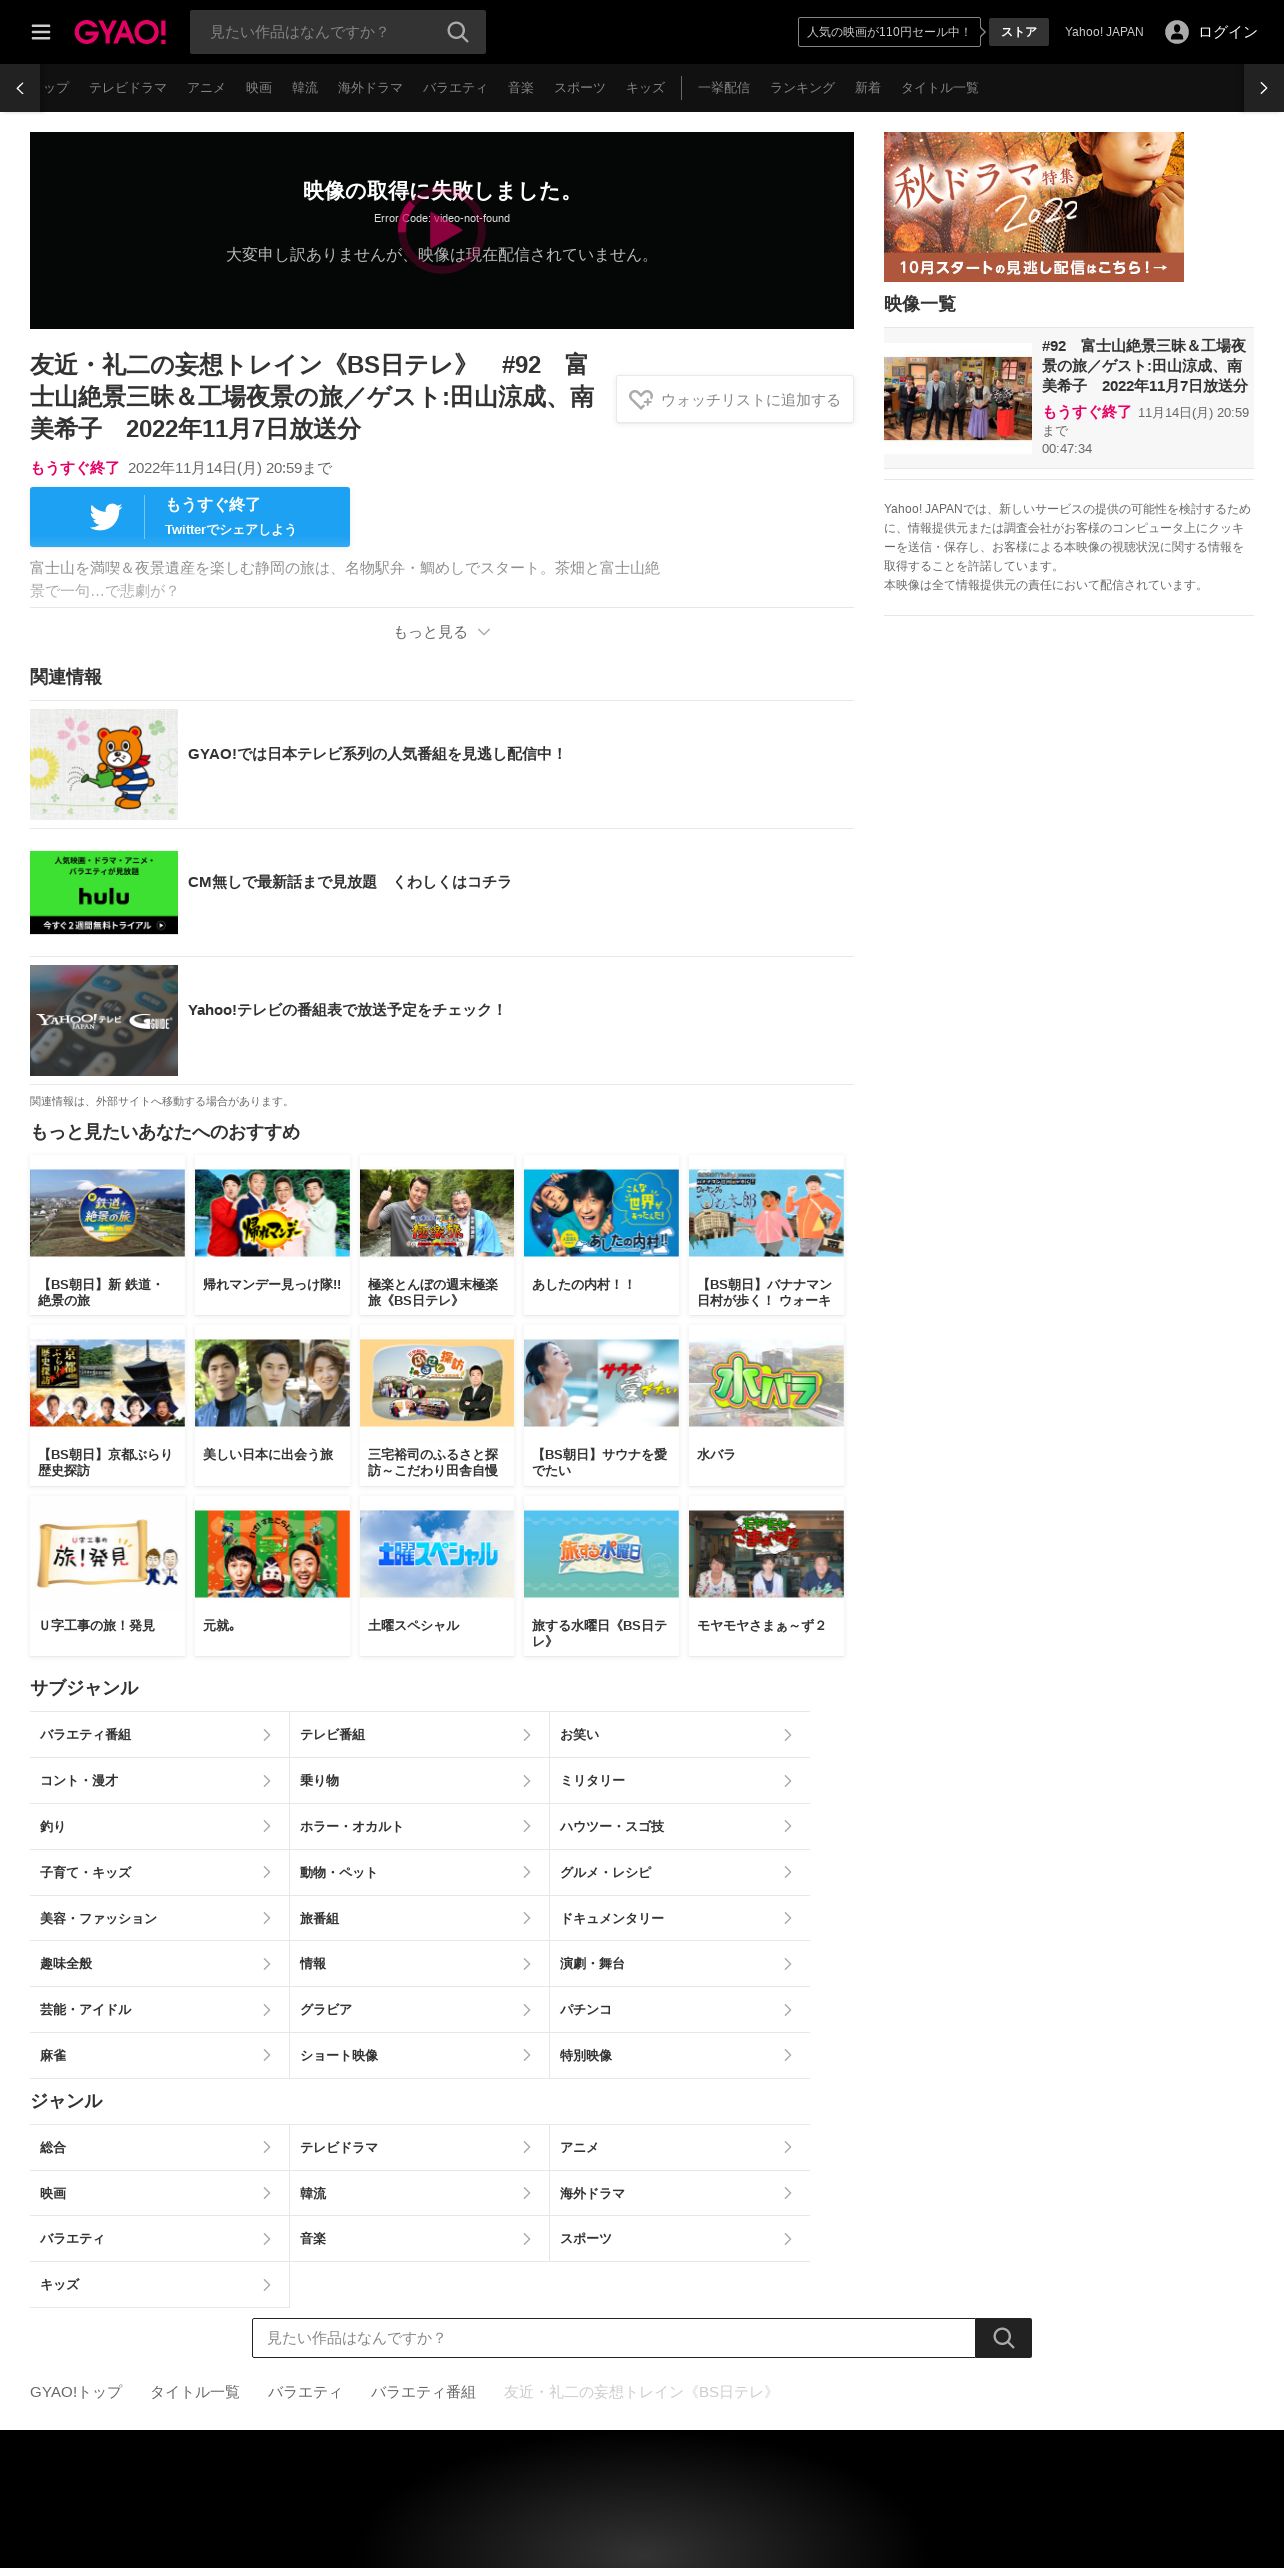The image size is (1284, 2568).
Task: Select ランキング in top navigation
Action: 802,88
